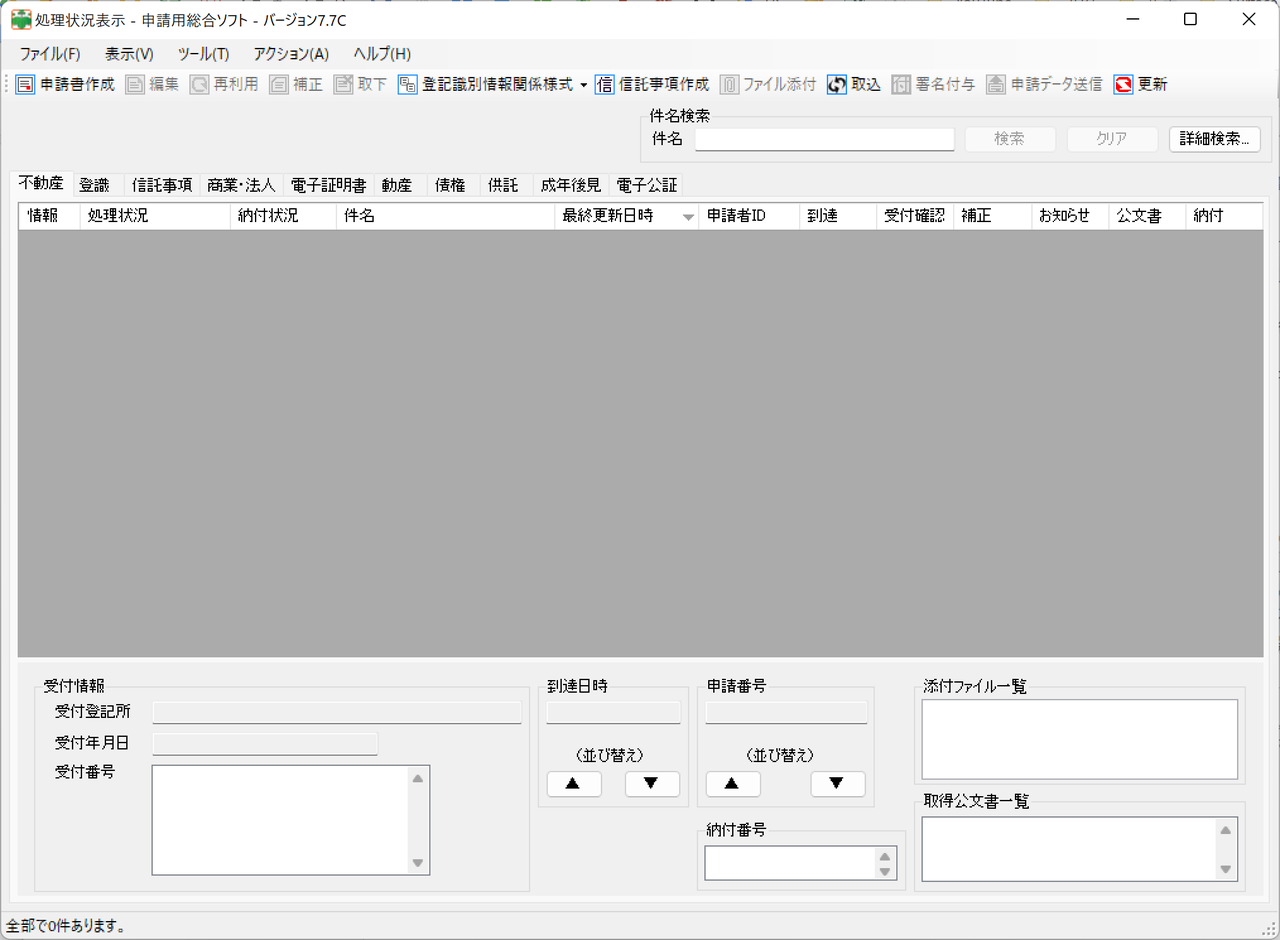Select the 商業・法人 tab
The width and height of the screenshot is (1280, 940).
[x=241, y=184]
